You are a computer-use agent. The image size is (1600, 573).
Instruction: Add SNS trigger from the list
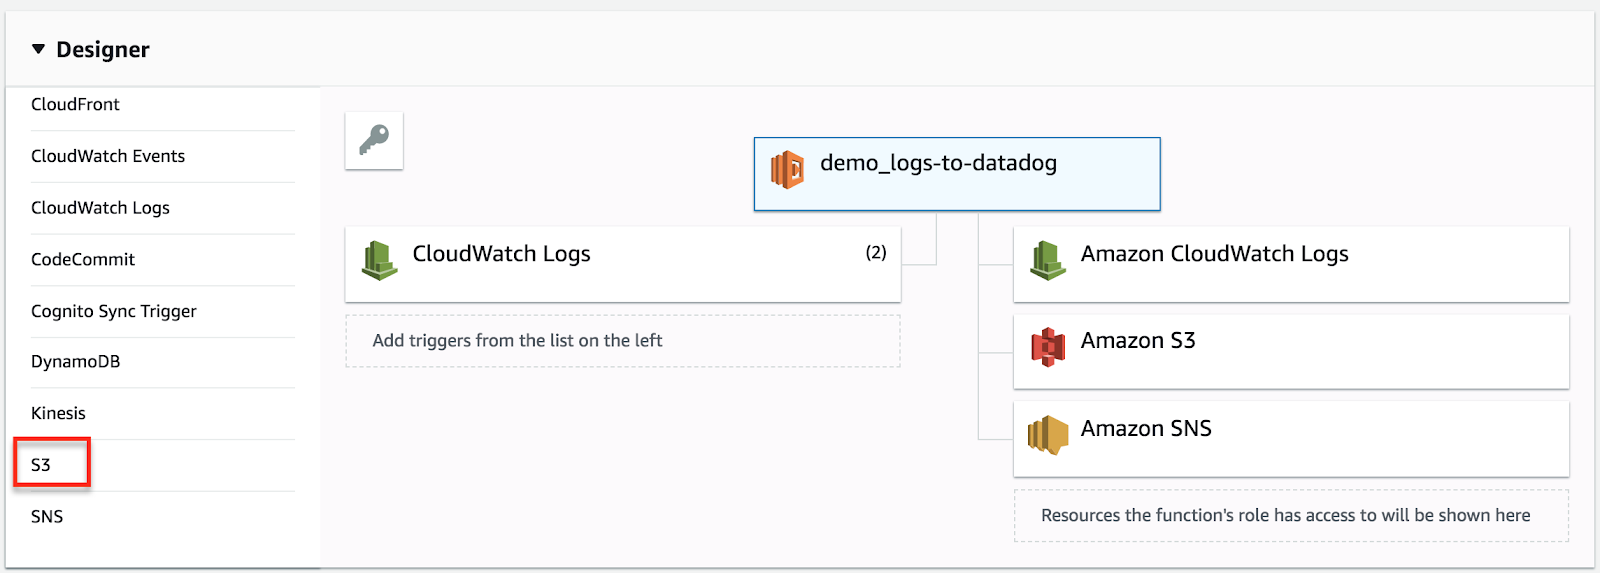(47, 517)
